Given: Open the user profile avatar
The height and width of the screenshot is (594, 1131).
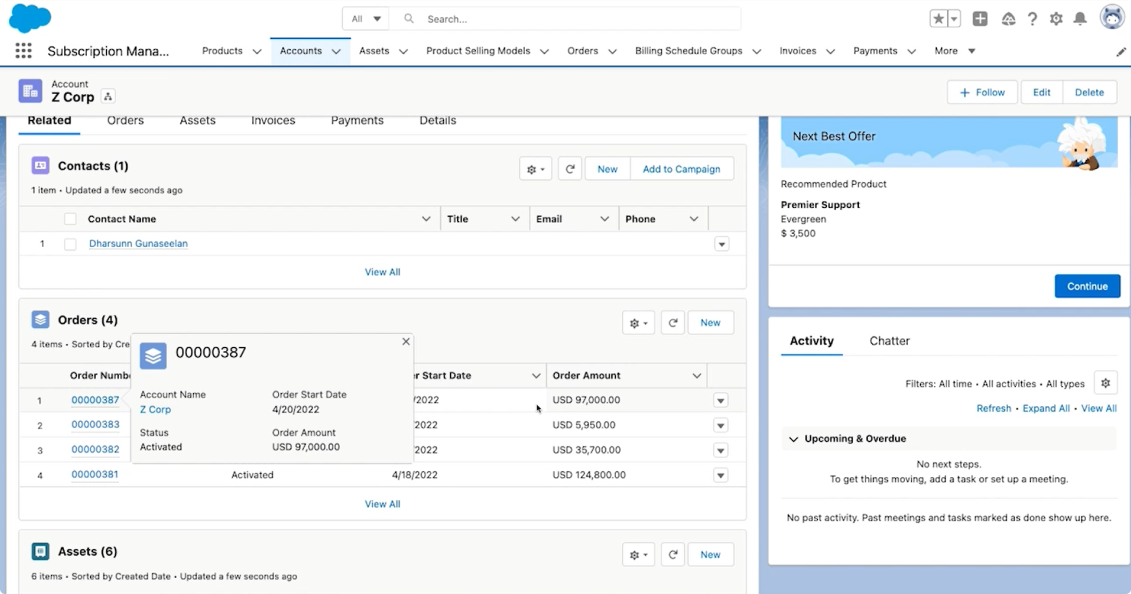Looking at the screenshot, I should (1112, 17).
